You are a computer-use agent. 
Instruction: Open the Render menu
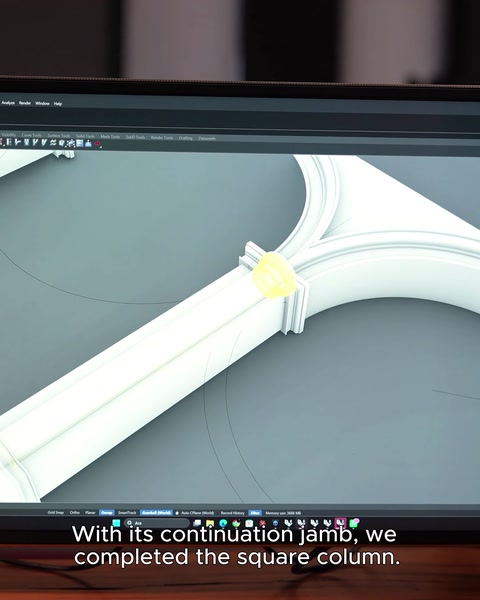click(x=25, y=103)
